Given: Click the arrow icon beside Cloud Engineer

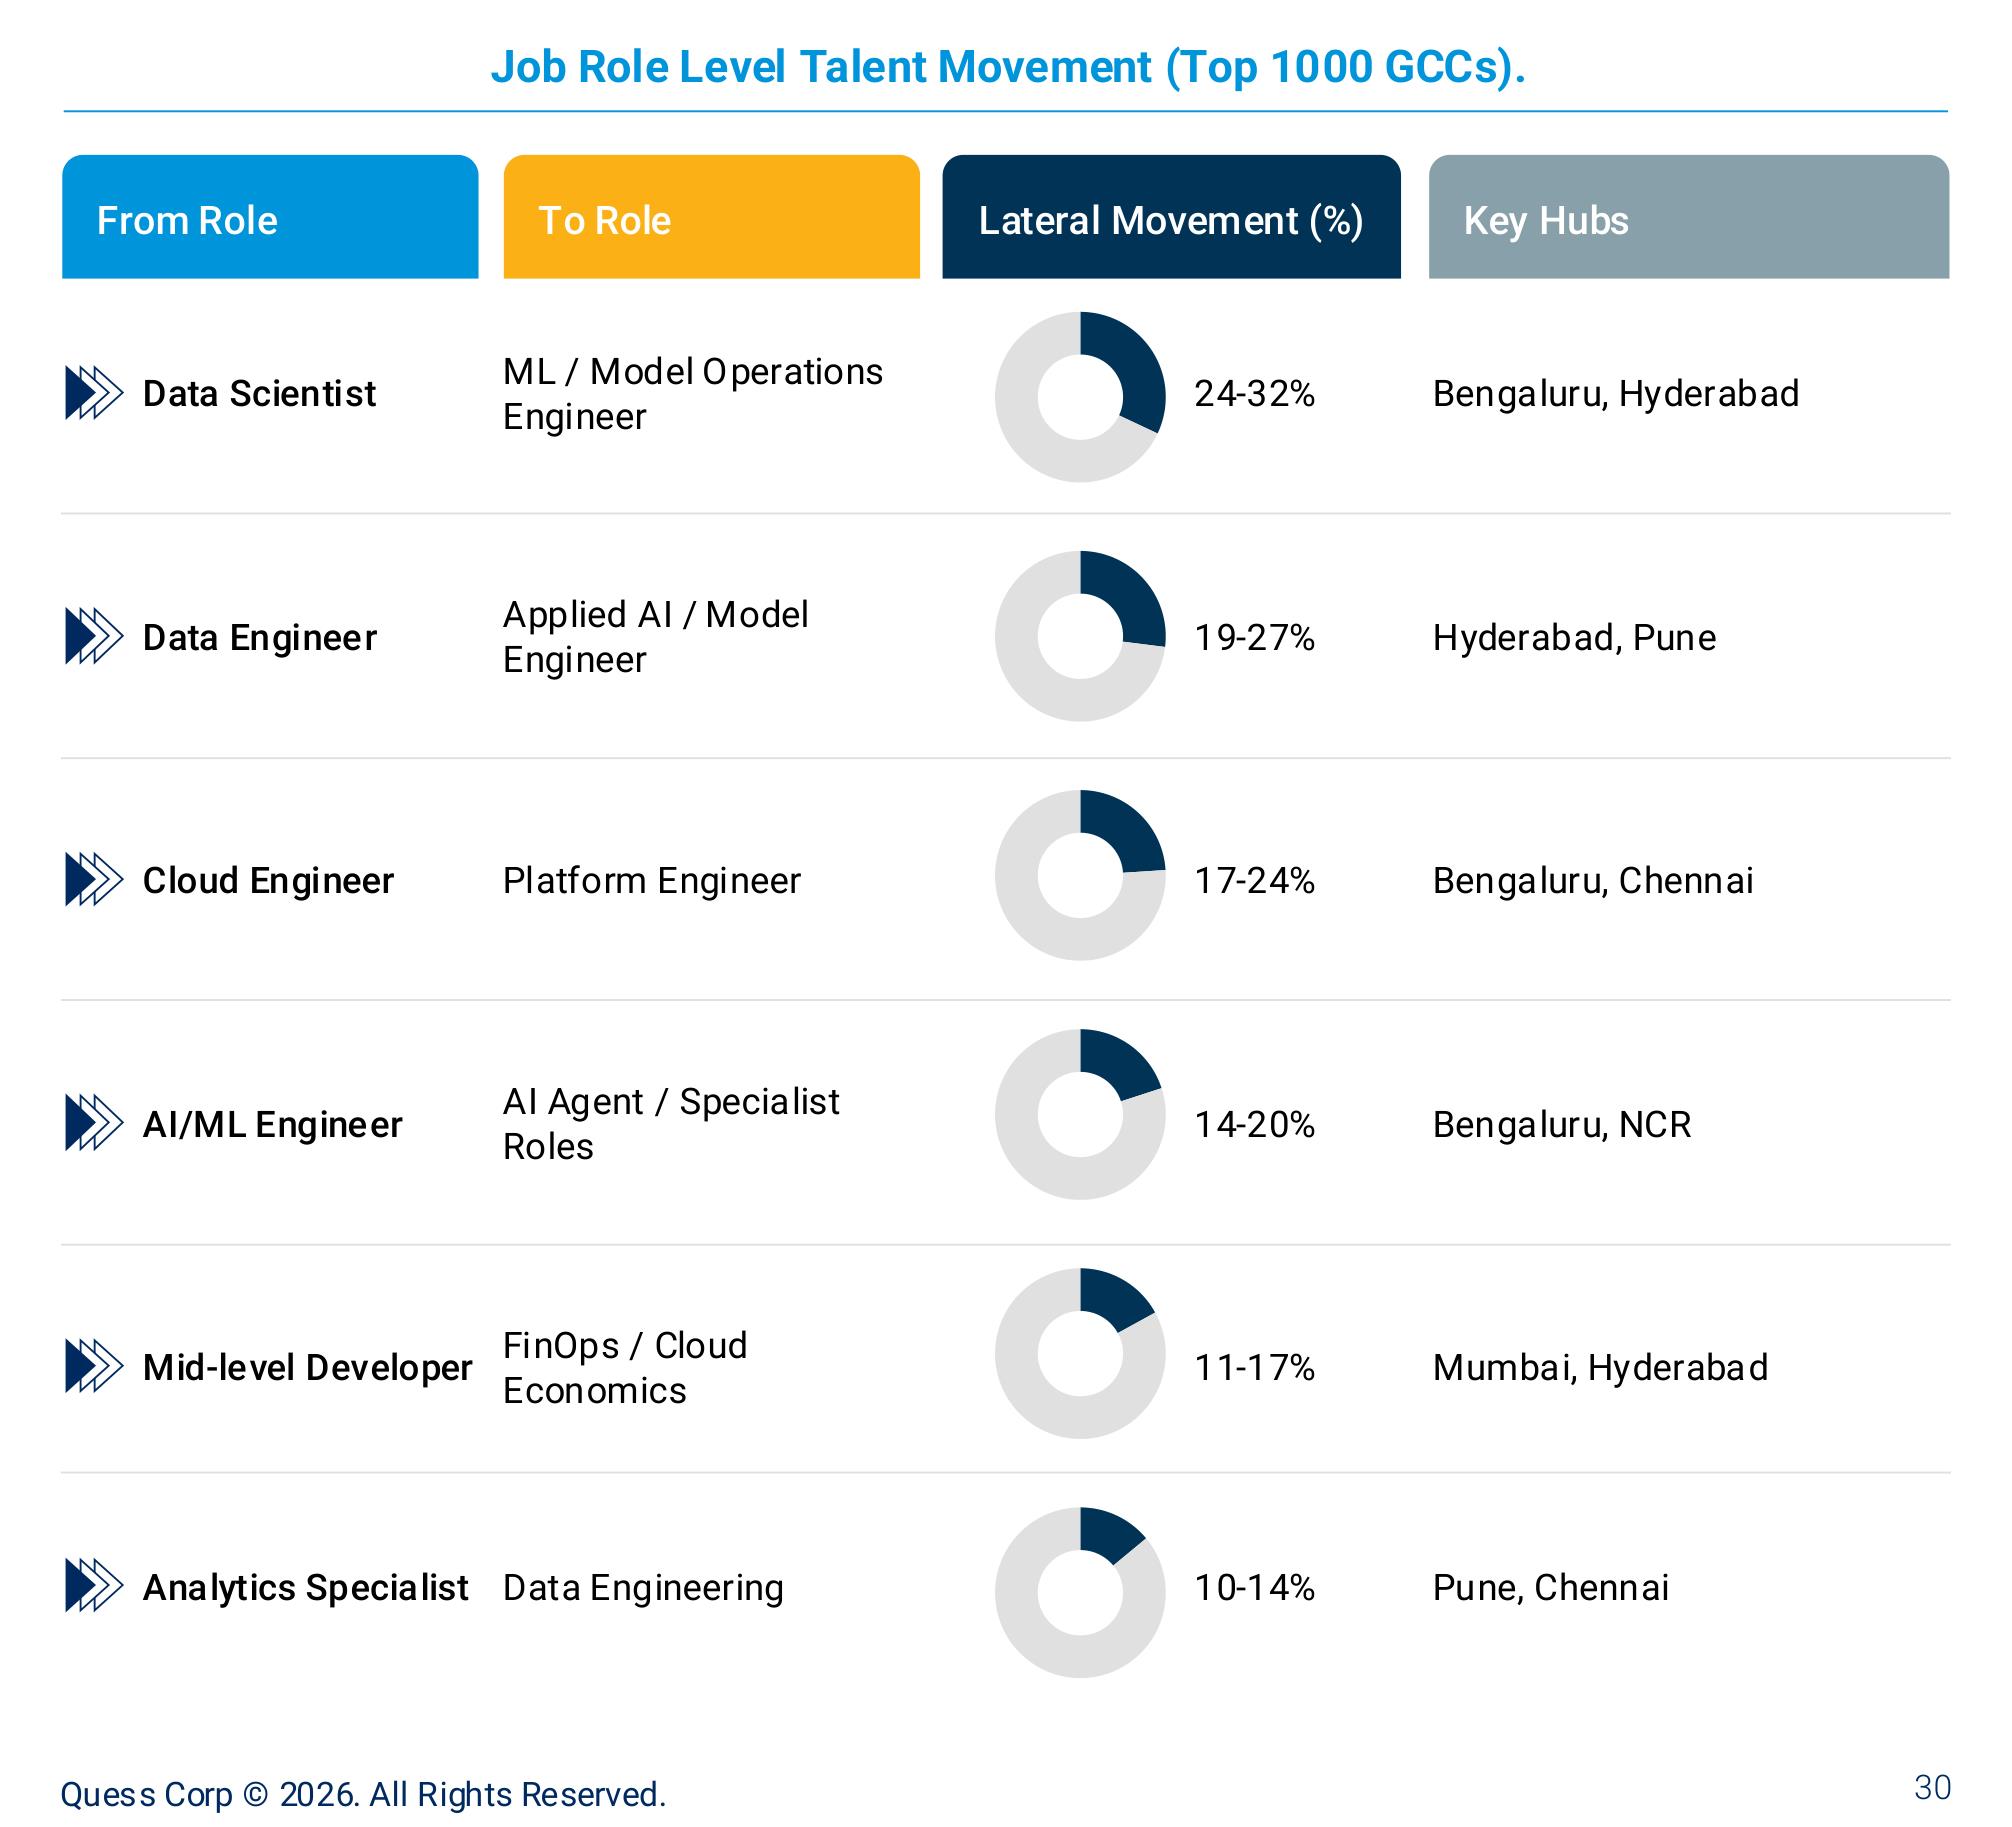Looking at the screenshot, I should point(94,880).
